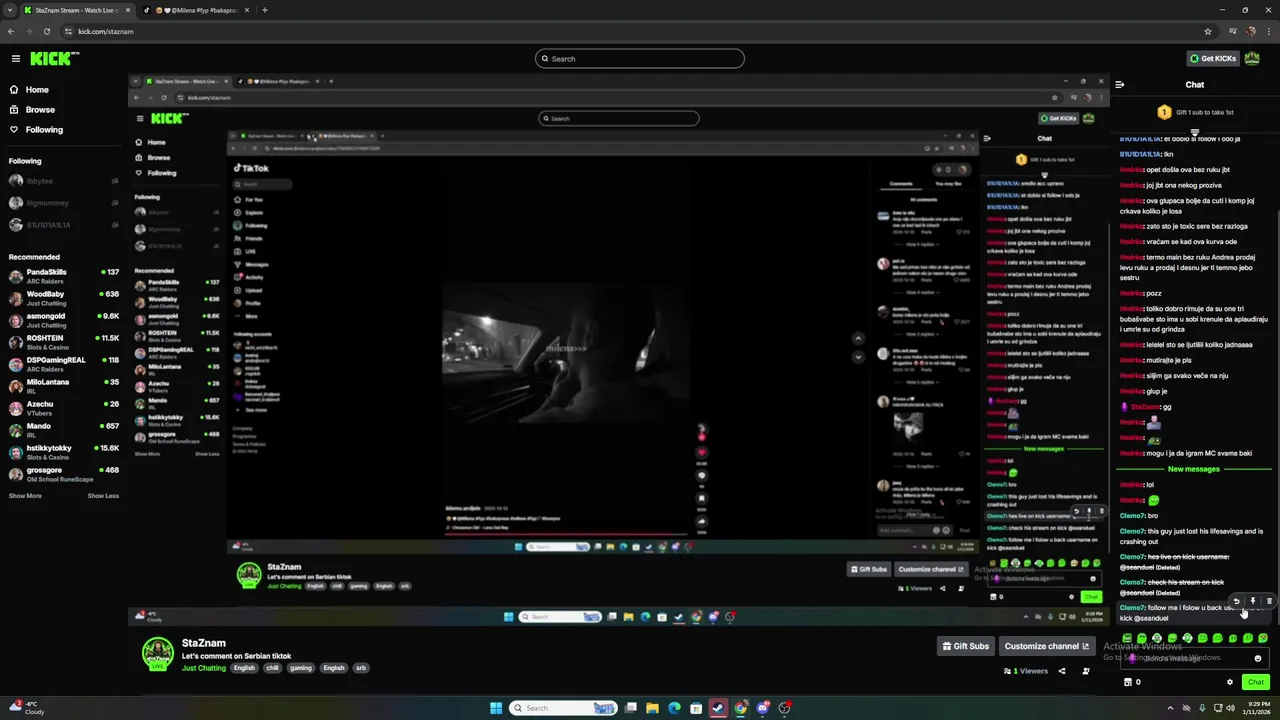Open File Explorer from the bottom Windows taskbar

(652, 708)
